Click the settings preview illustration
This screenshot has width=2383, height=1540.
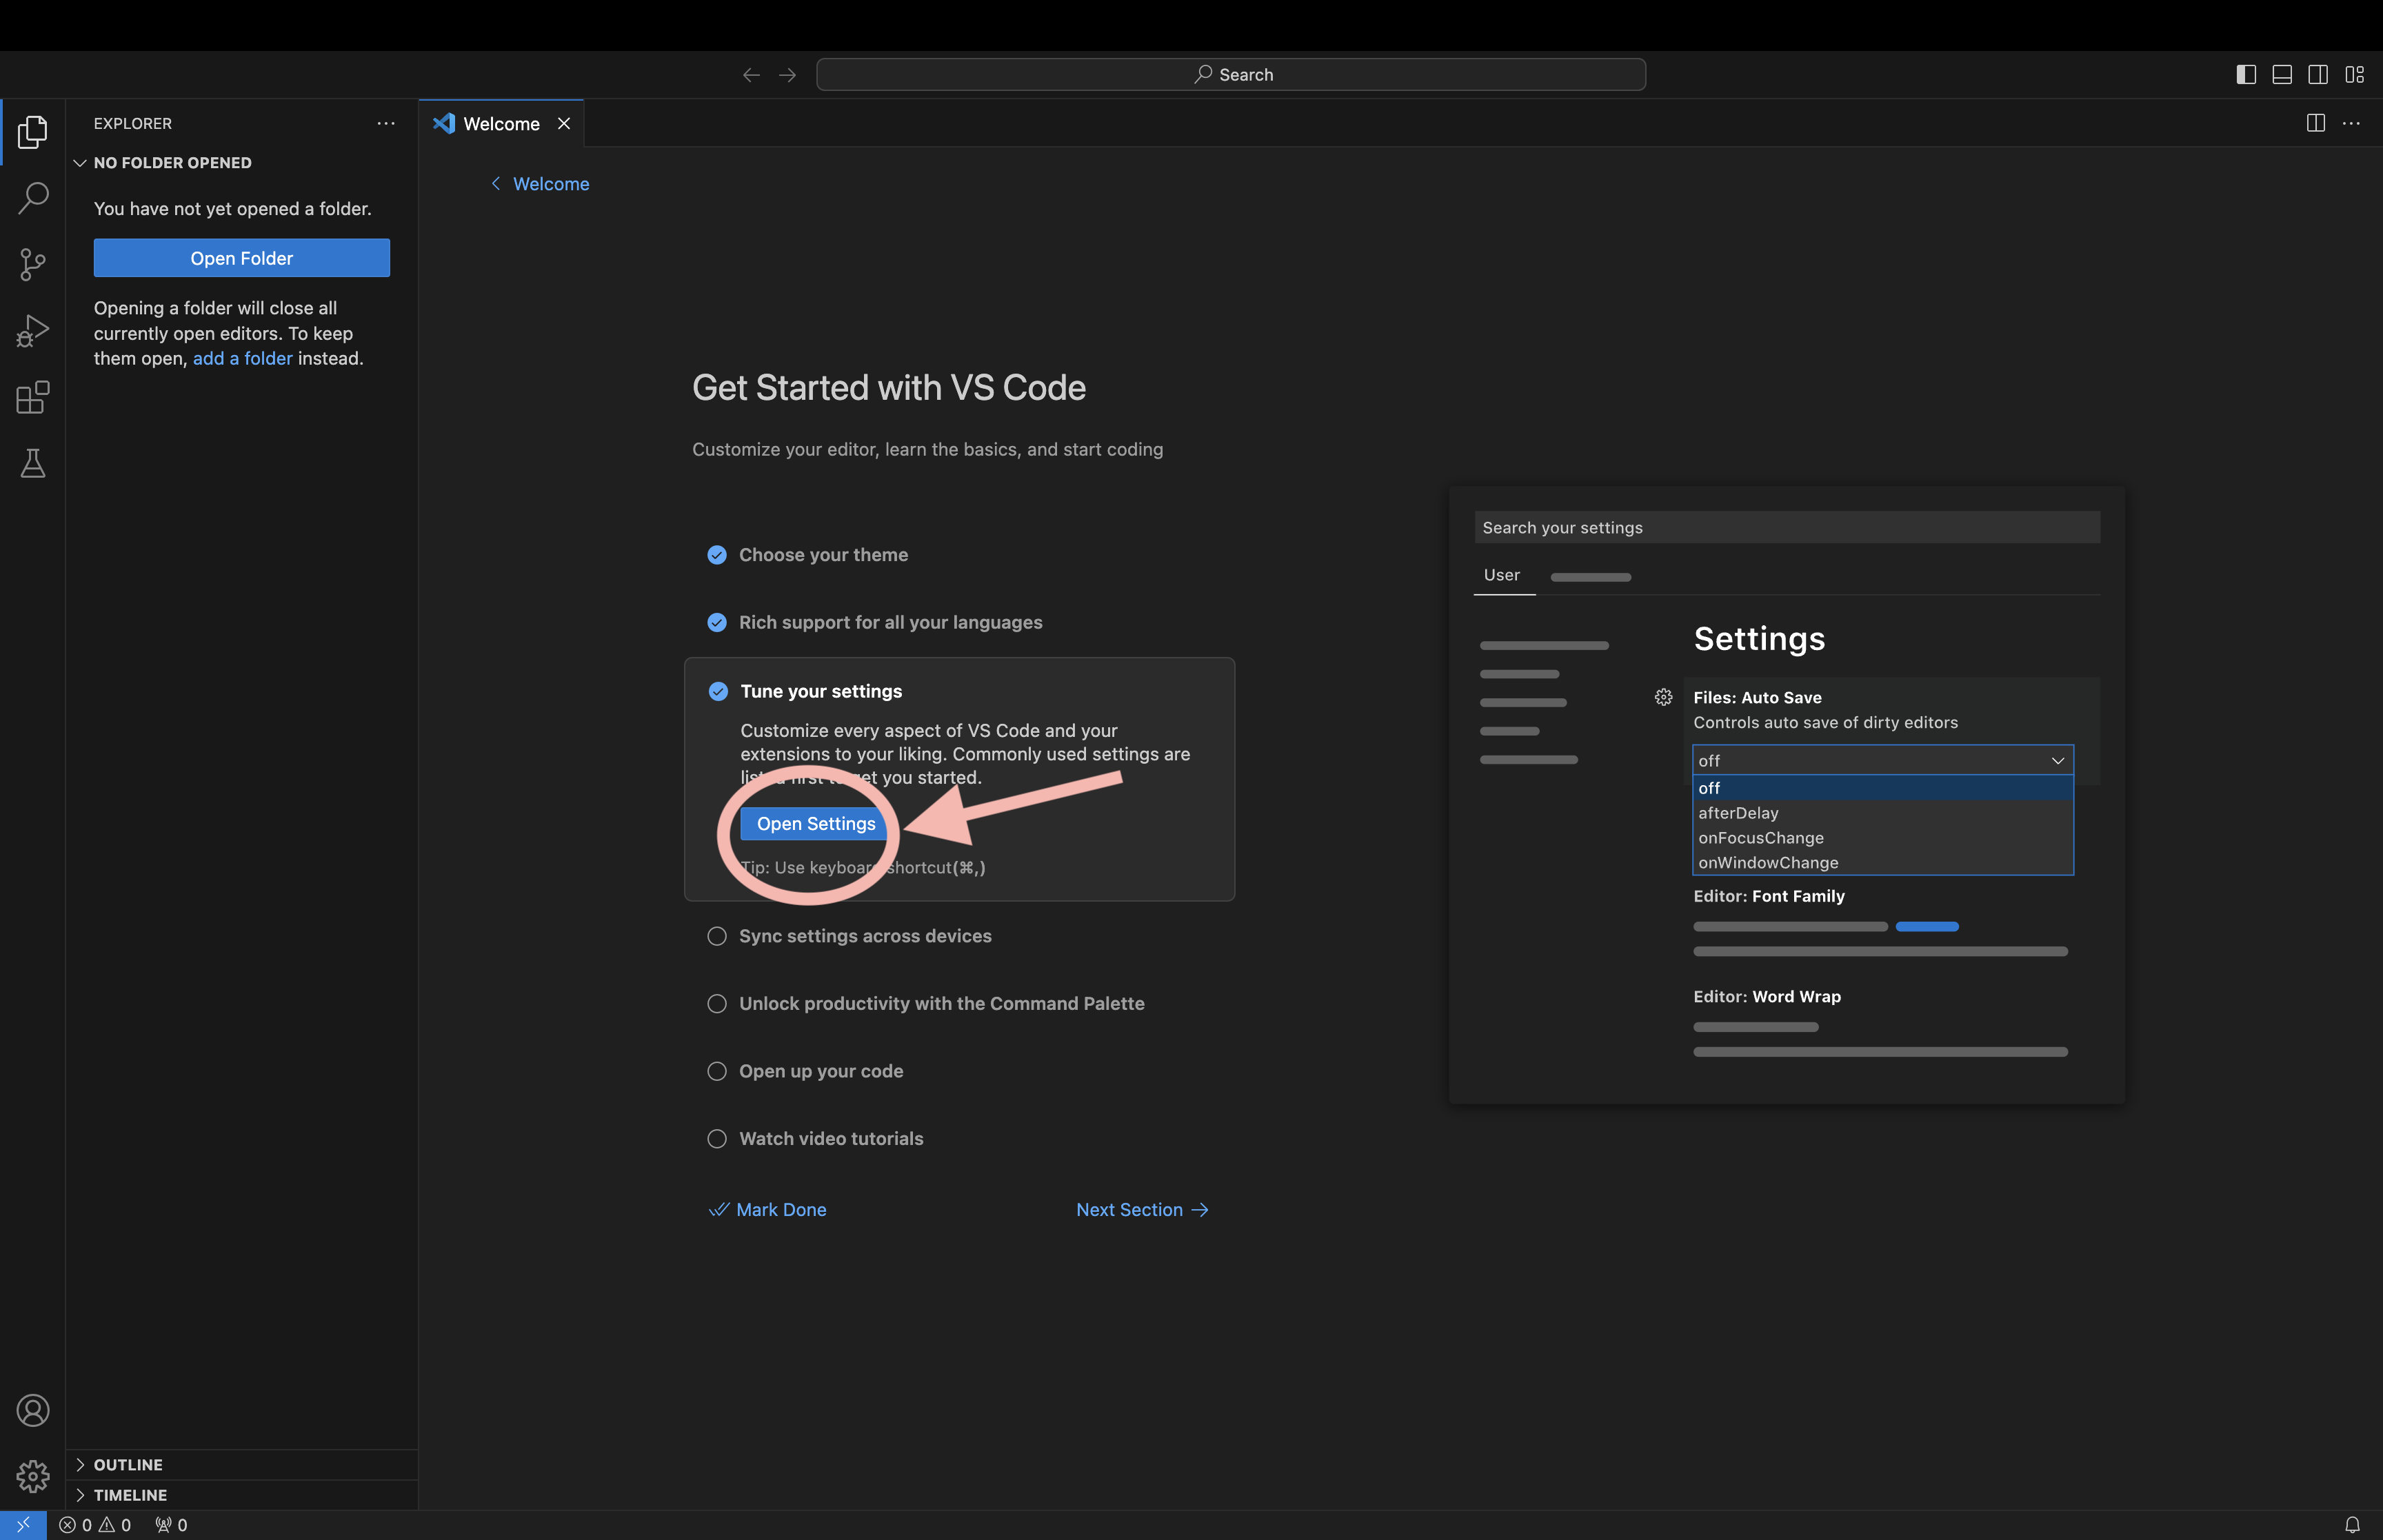(x=1787, y=795)
